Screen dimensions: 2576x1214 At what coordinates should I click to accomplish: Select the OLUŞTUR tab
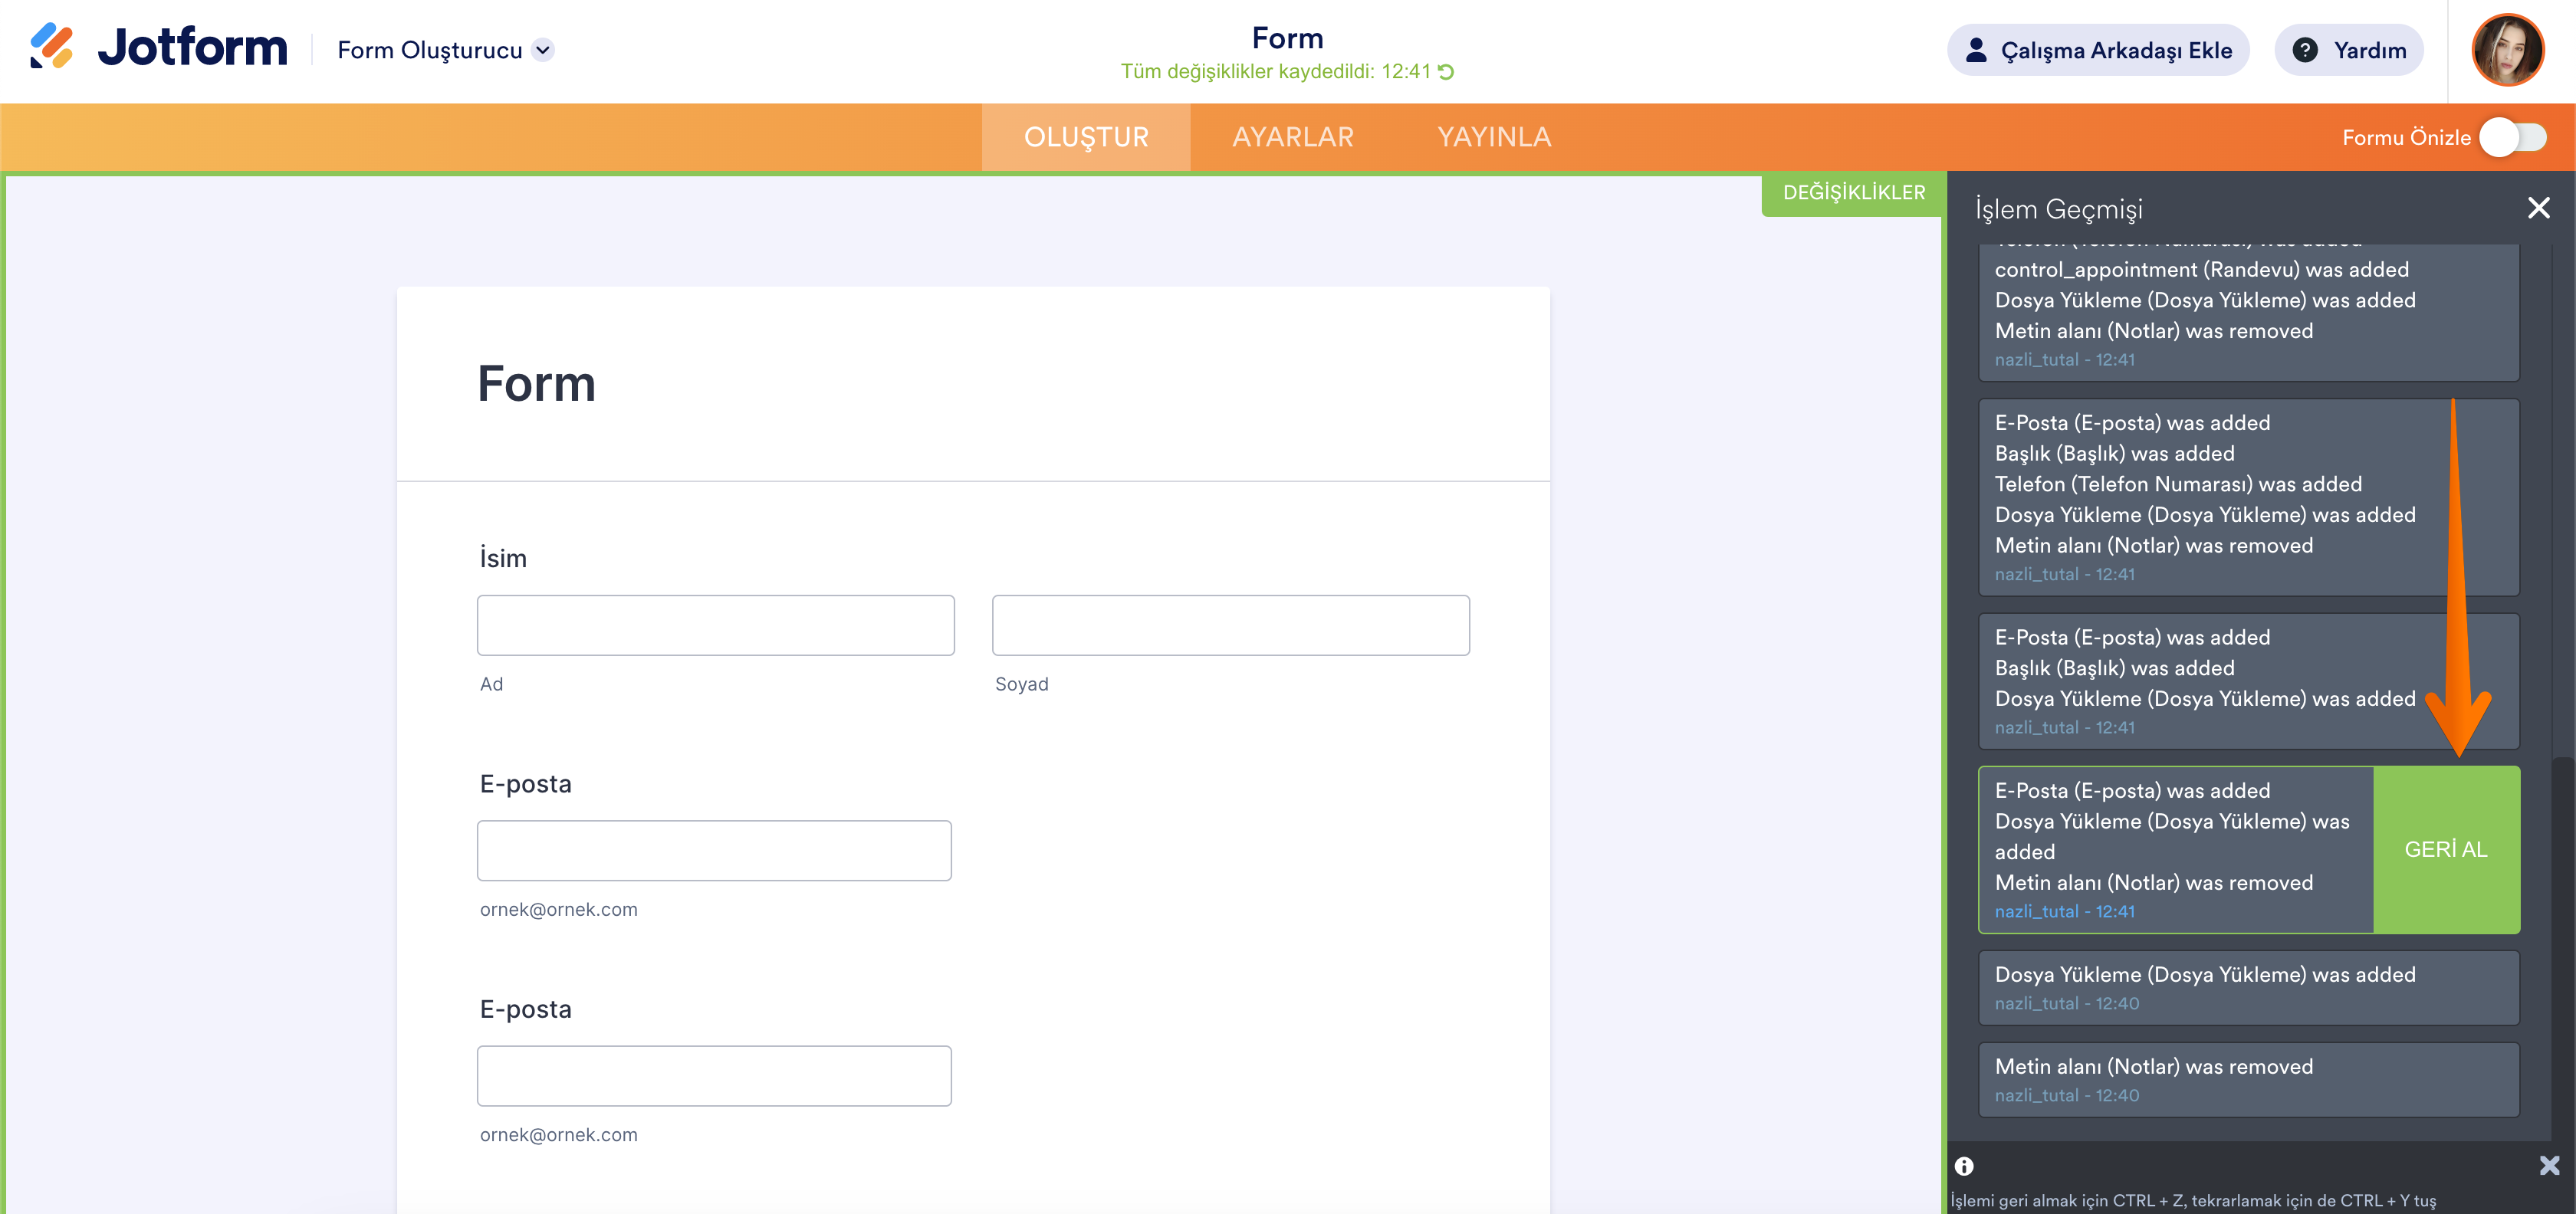(x=1086, y=137)
